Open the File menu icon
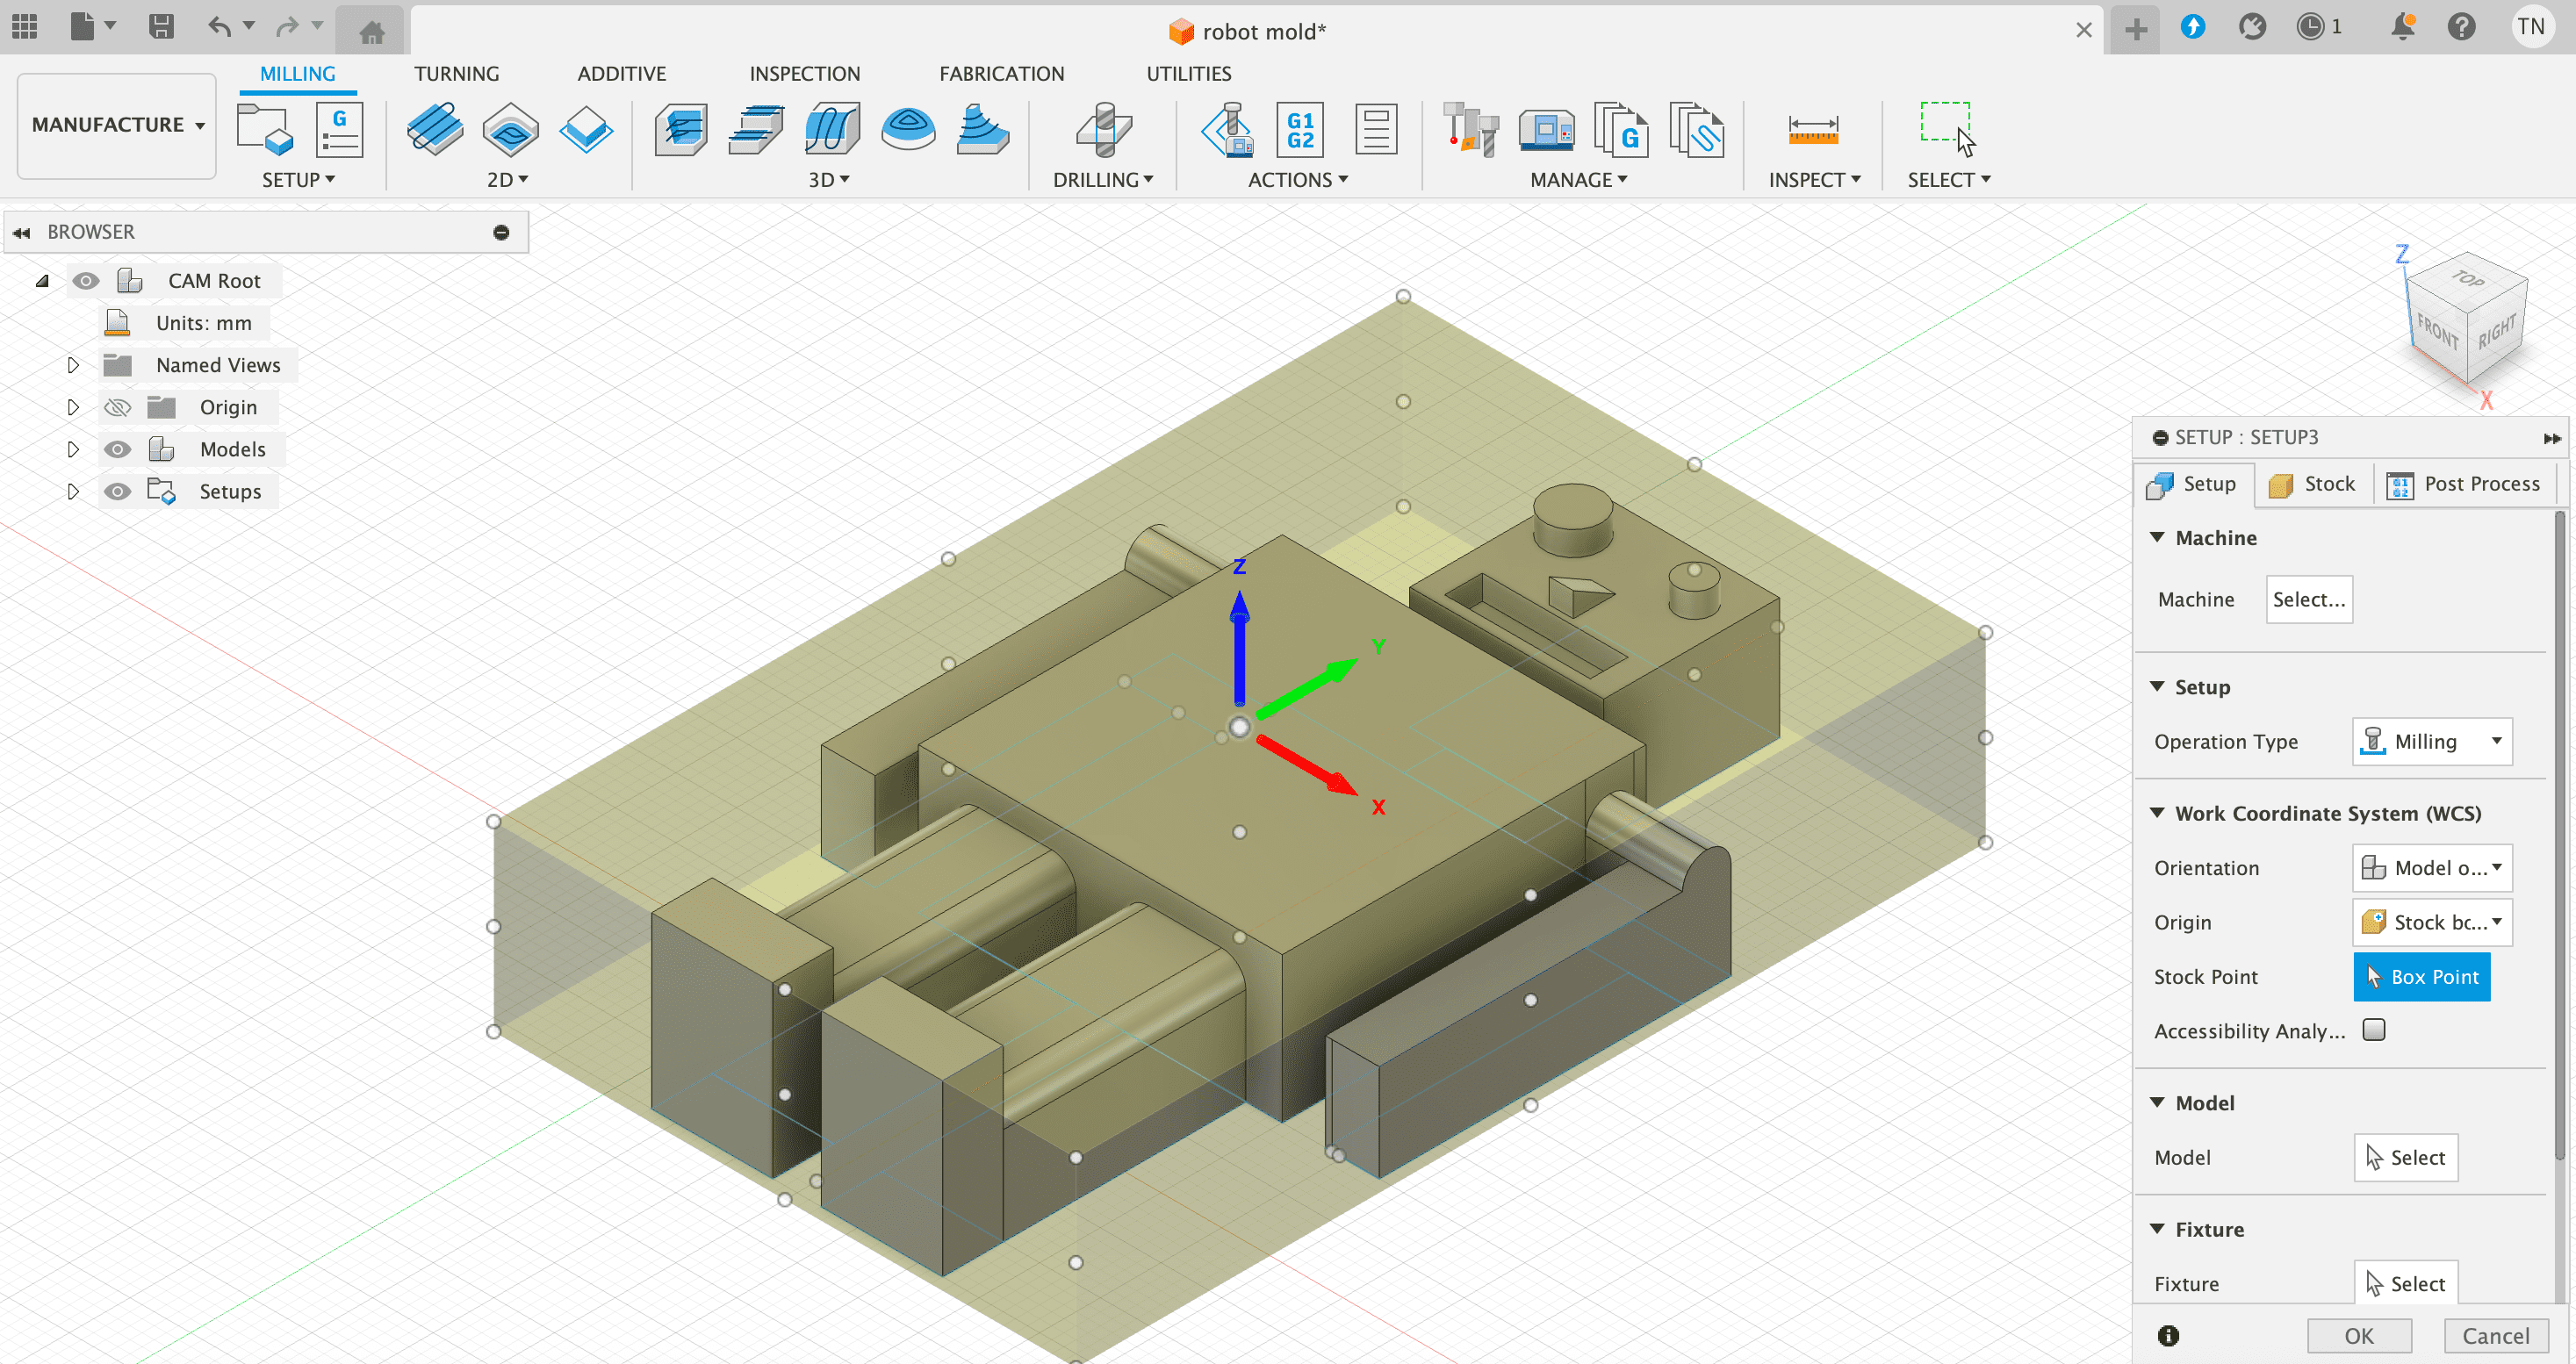2576x1364 pixels. coord(83,27)
